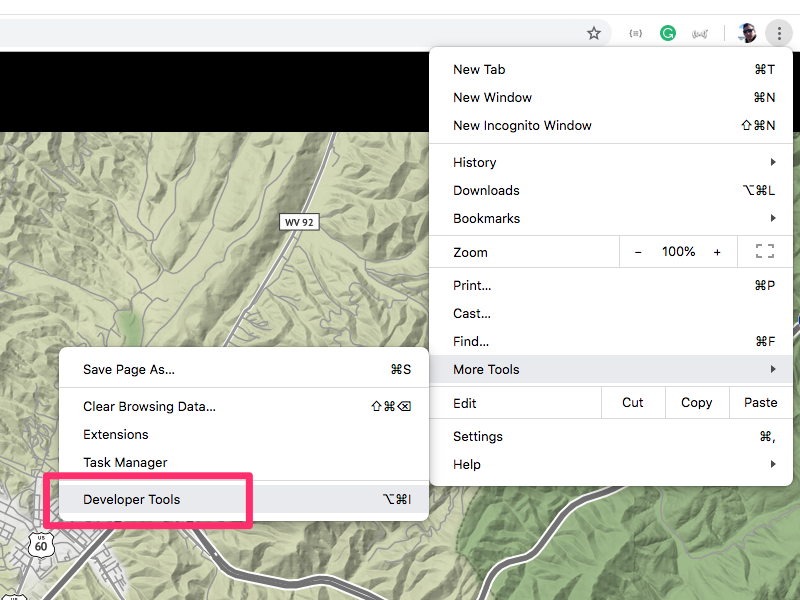Open the Grammarly extension icon

tap(668, 33)
